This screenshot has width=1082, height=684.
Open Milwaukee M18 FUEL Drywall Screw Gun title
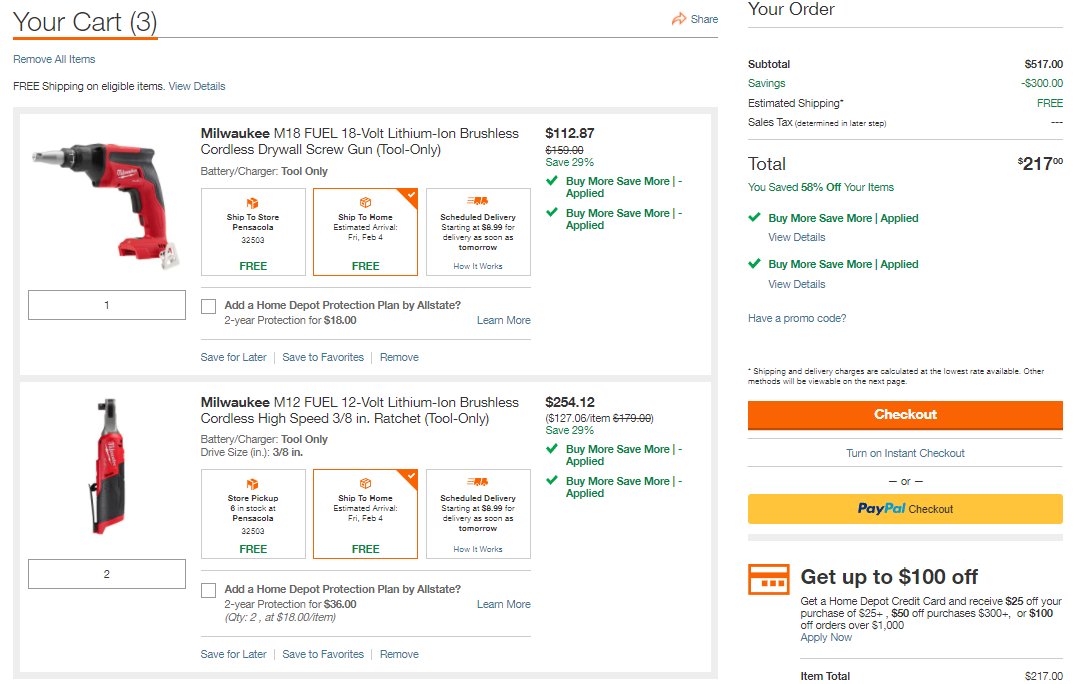point(360,141)
